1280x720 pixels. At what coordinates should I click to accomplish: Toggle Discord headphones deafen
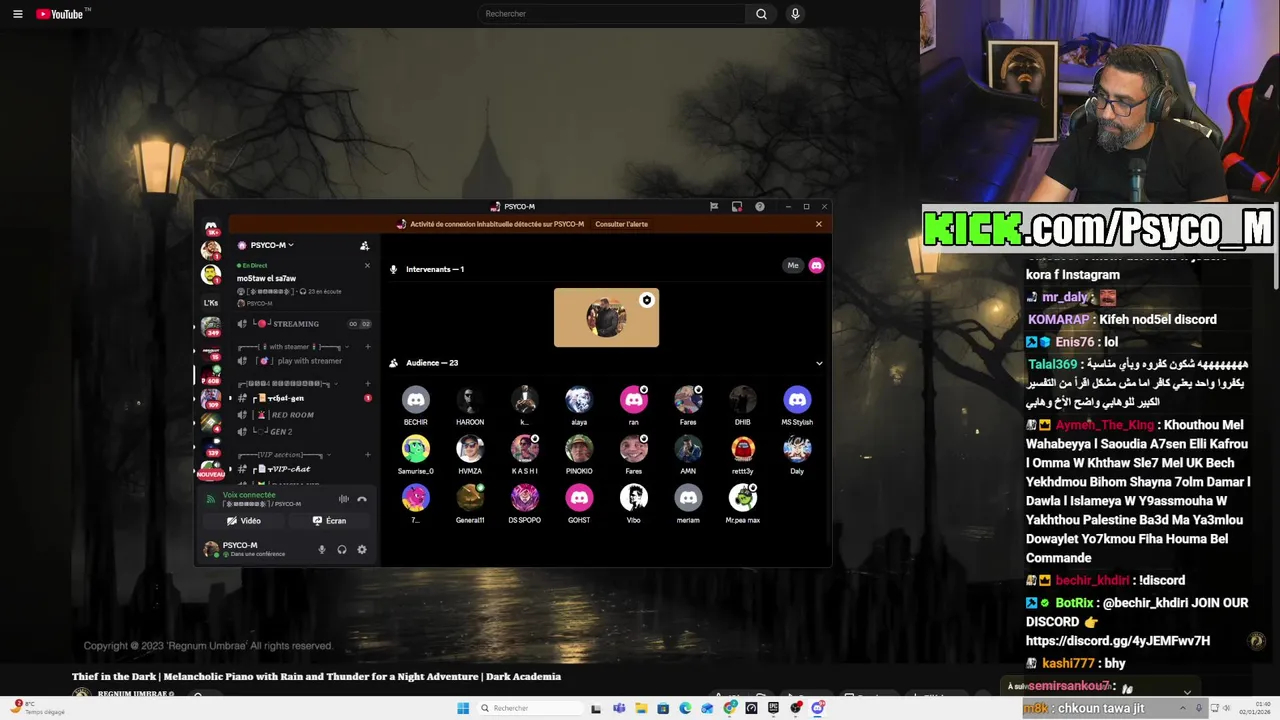342,549
